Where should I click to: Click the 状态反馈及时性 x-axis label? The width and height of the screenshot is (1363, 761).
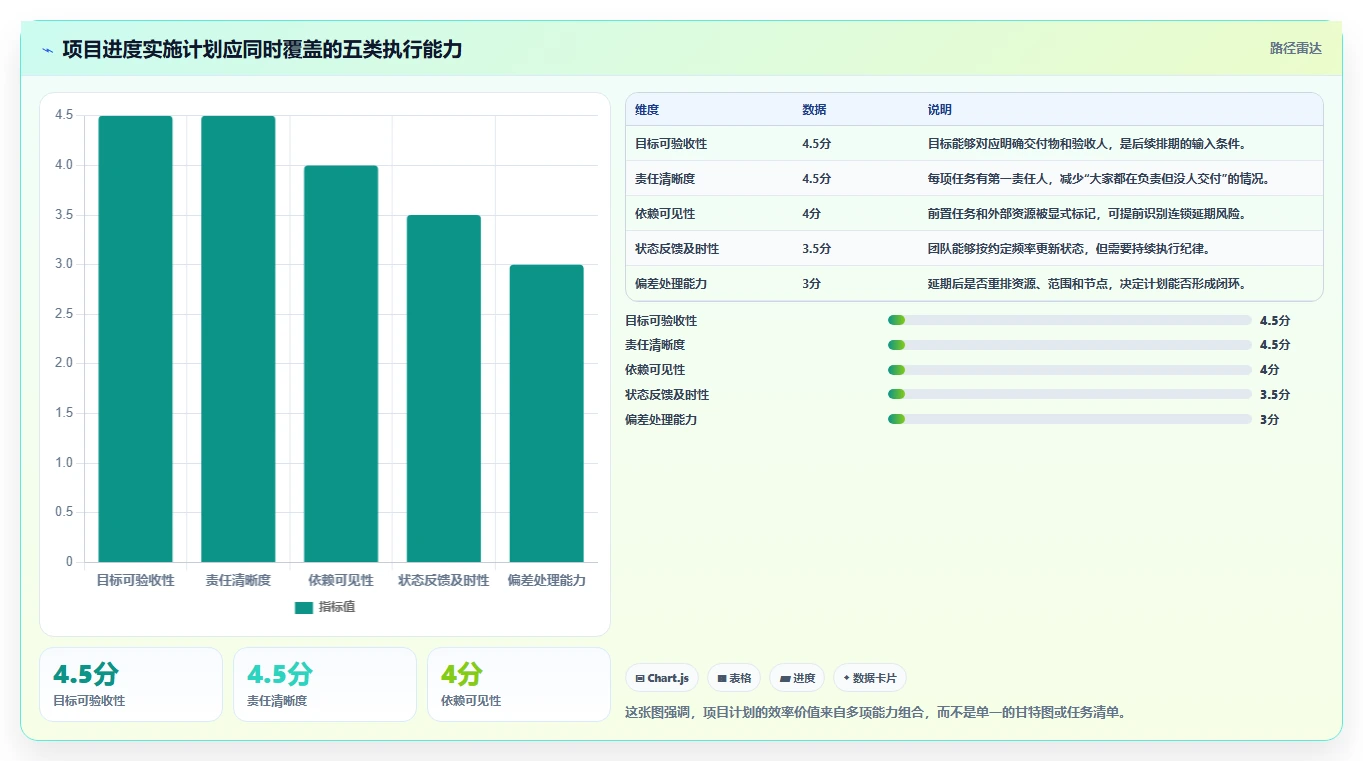[x=444, y=580]
